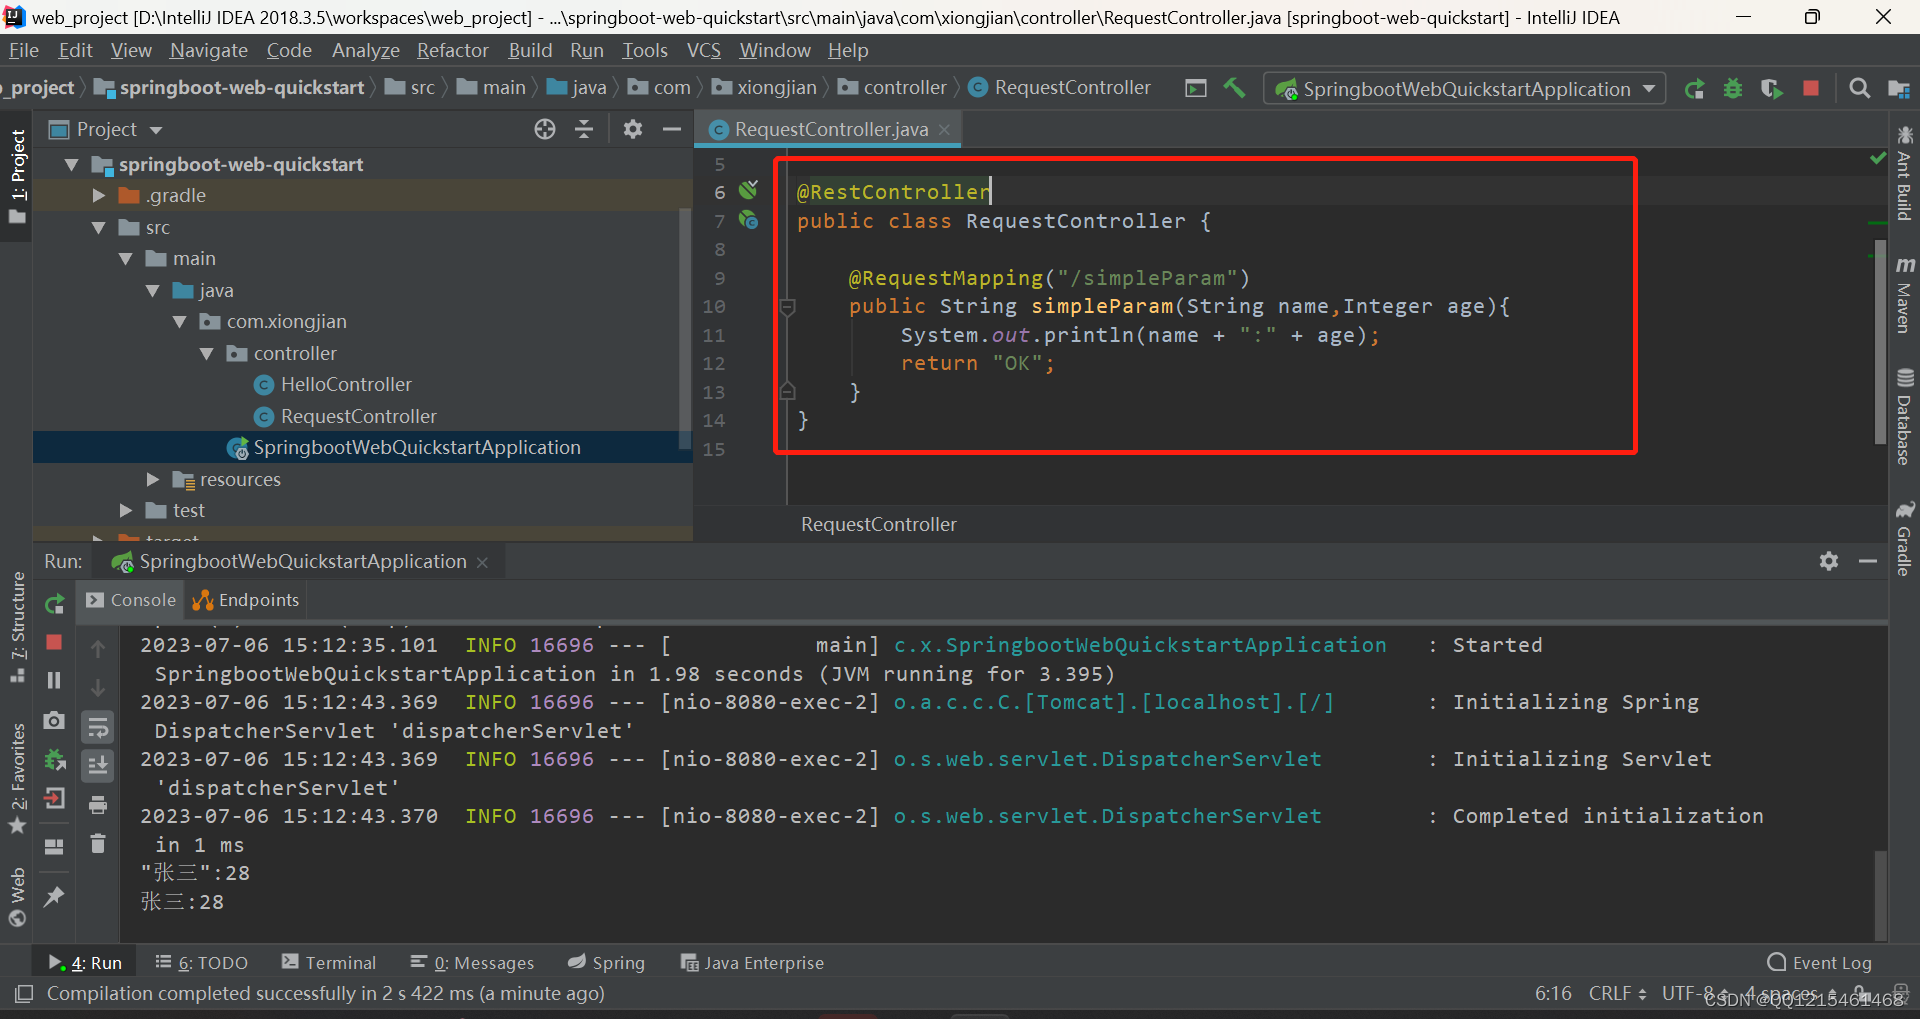Open the Event Log

coord(1820,962)
